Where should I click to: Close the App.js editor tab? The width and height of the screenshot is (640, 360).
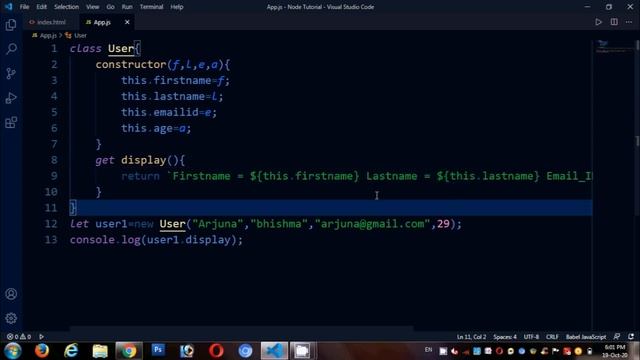[127, 22]
